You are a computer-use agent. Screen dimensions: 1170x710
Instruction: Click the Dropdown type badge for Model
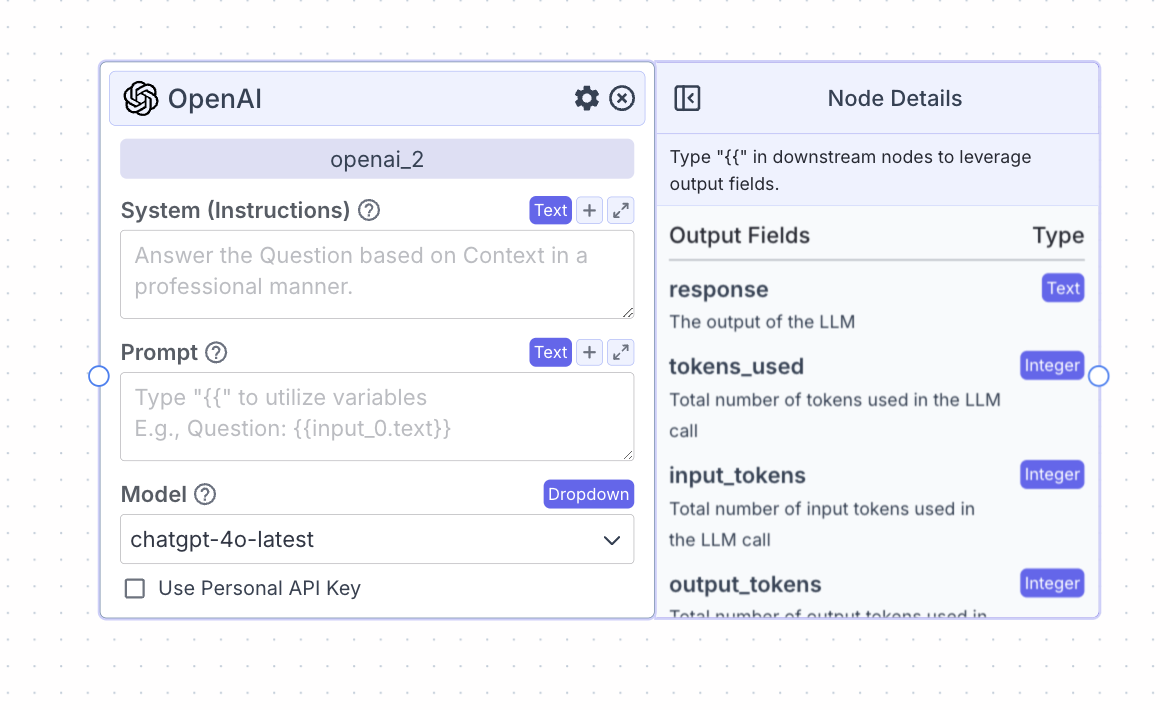(589, 494)
